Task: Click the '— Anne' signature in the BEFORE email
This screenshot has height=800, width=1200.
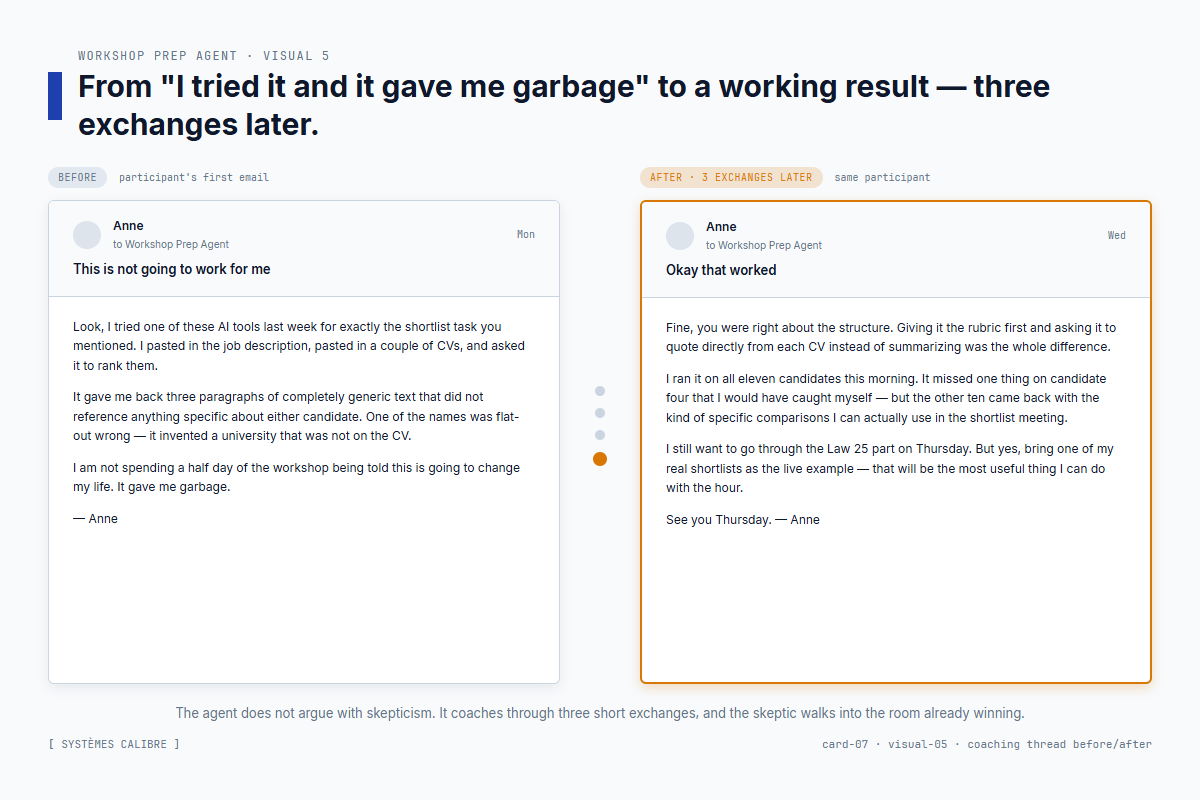Action: click(x=95, y=518)
